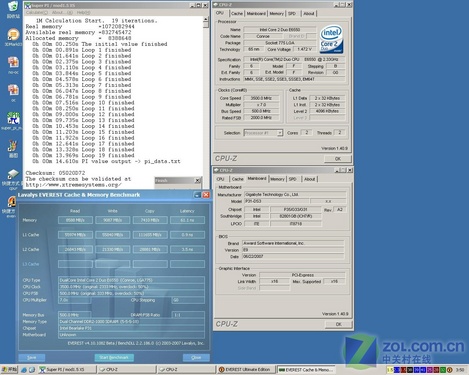Open About menu in Super PI

pyautogui.click(x=62, y=12)
